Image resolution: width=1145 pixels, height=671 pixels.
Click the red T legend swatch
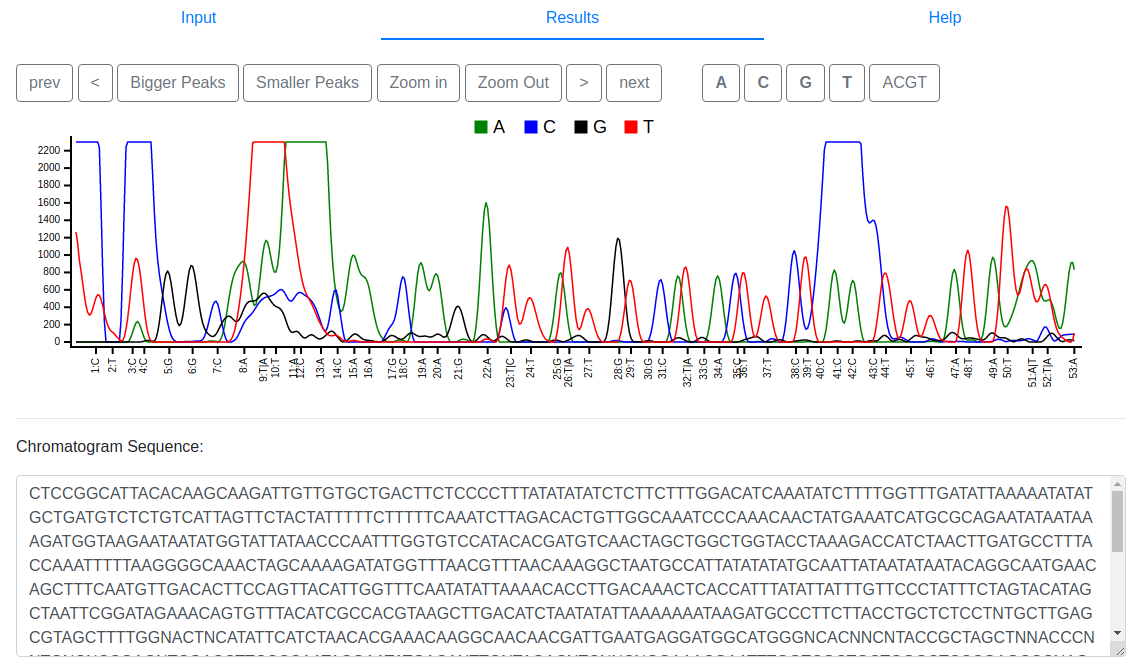pos(631,127)
